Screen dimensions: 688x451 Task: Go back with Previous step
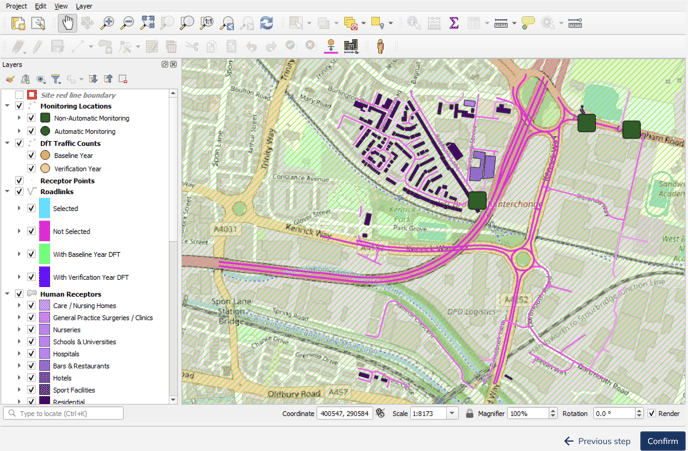point(597,441)
